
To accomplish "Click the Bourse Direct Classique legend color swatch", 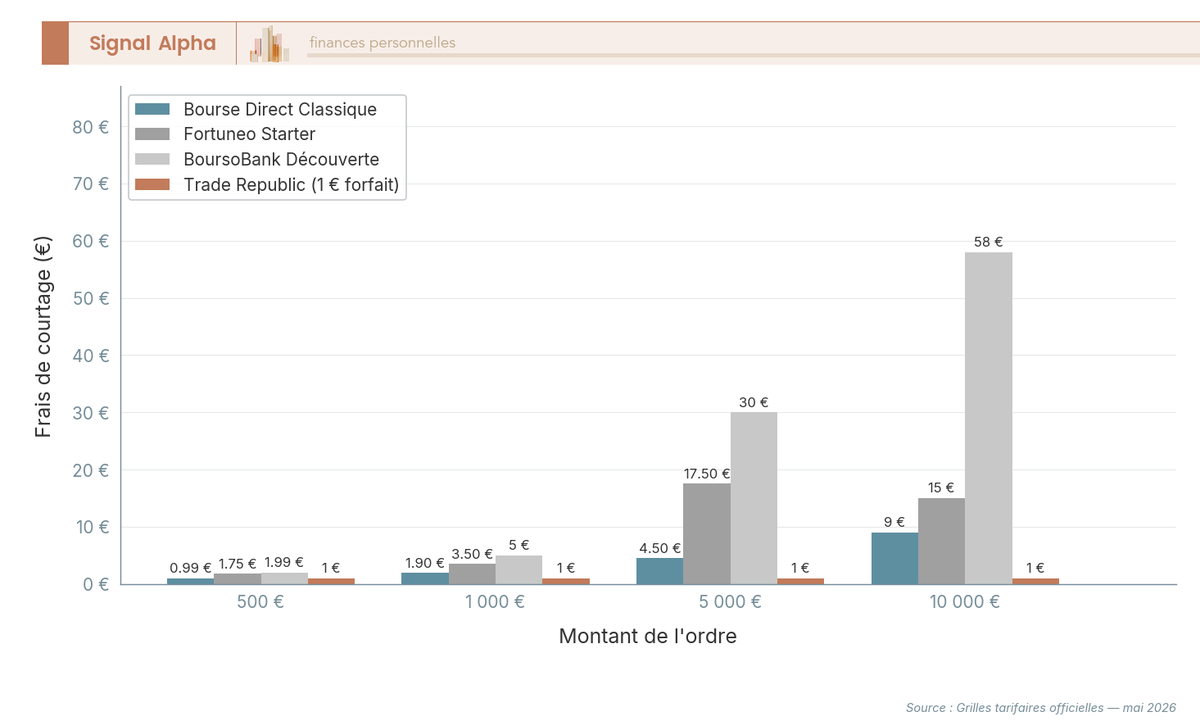I will (153, 109).
